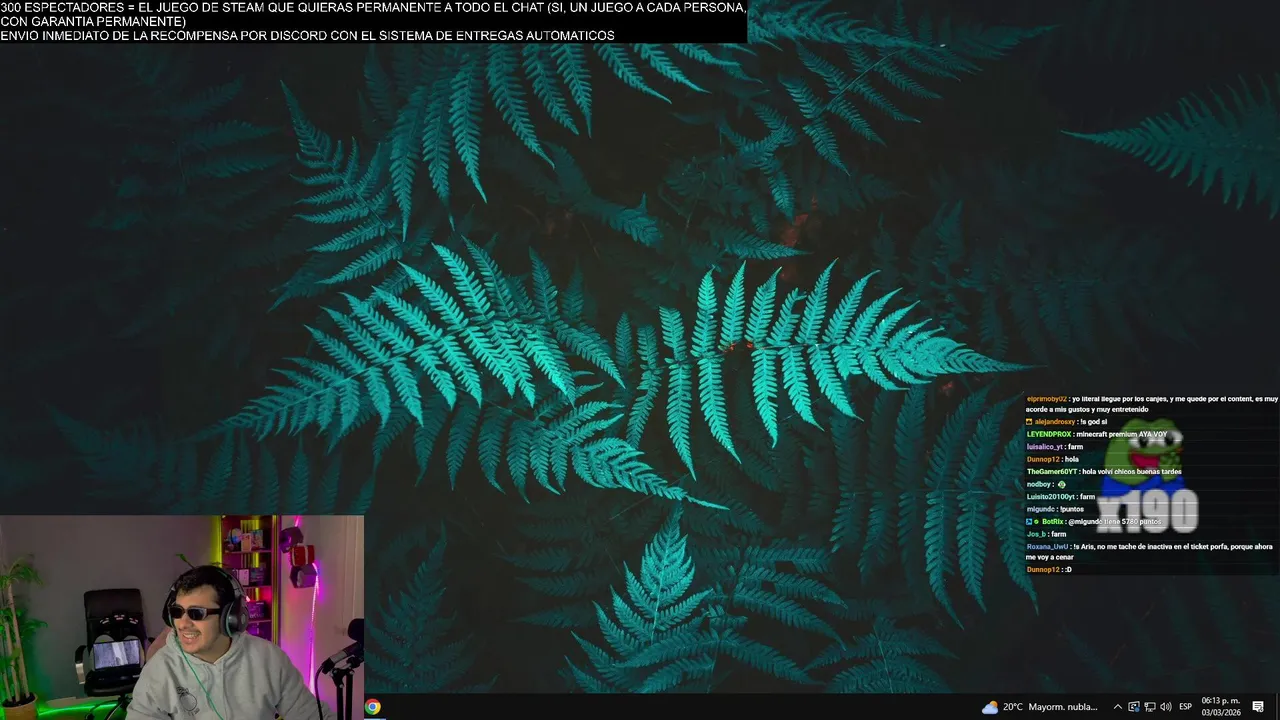Image resolution: width=1280 pixels, height=720 pixels.
Task: Switch input language via ESP indicator
Action: tap(1185, 707)
